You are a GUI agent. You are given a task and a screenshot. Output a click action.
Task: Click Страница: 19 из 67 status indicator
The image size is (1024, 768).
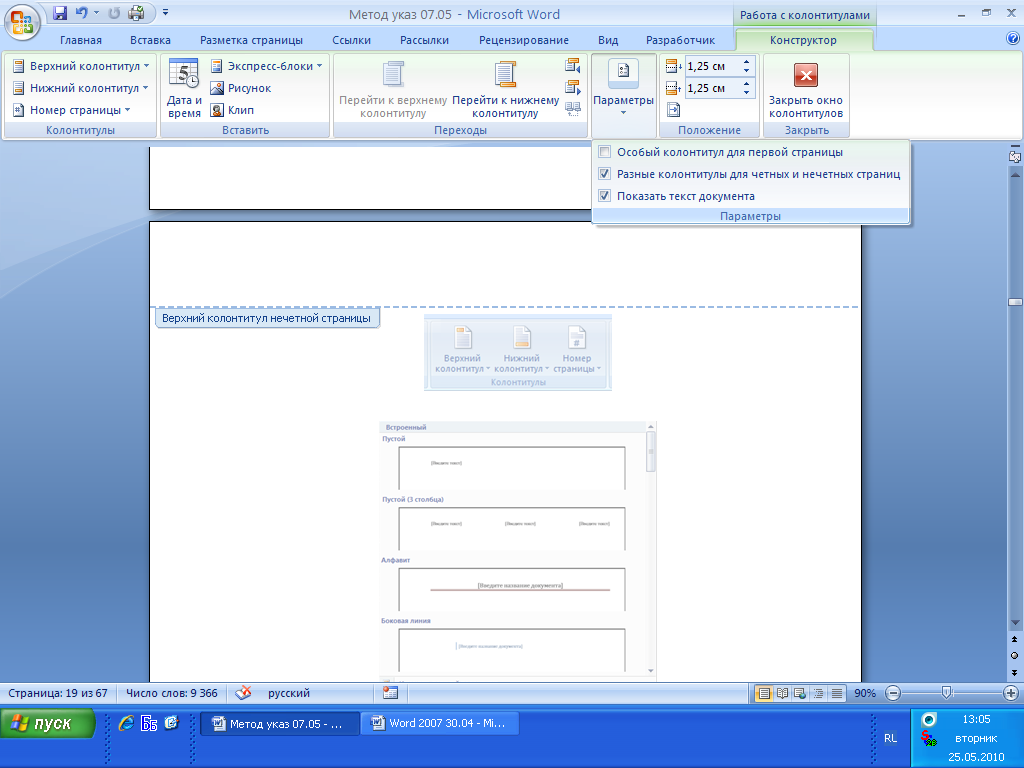(57, 693)
